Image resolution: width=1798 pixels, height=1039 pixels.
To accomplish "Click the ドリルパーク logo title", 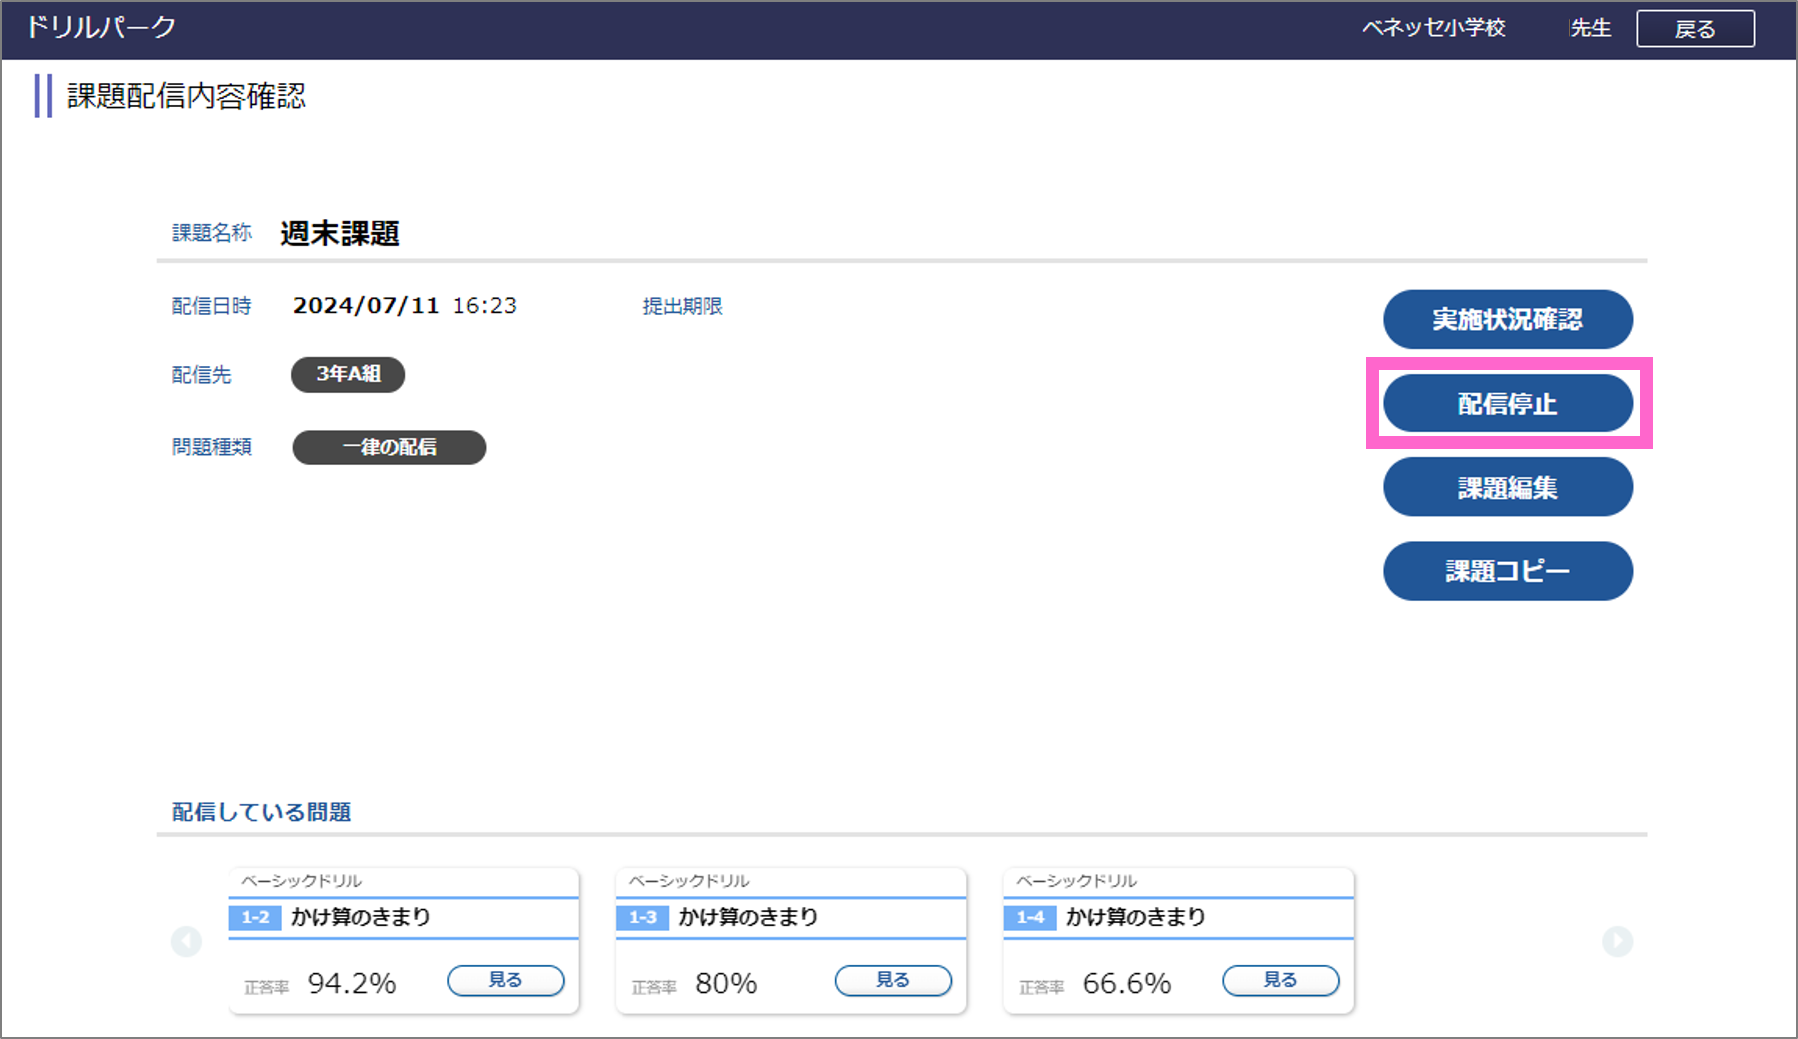I will point(101,27).
